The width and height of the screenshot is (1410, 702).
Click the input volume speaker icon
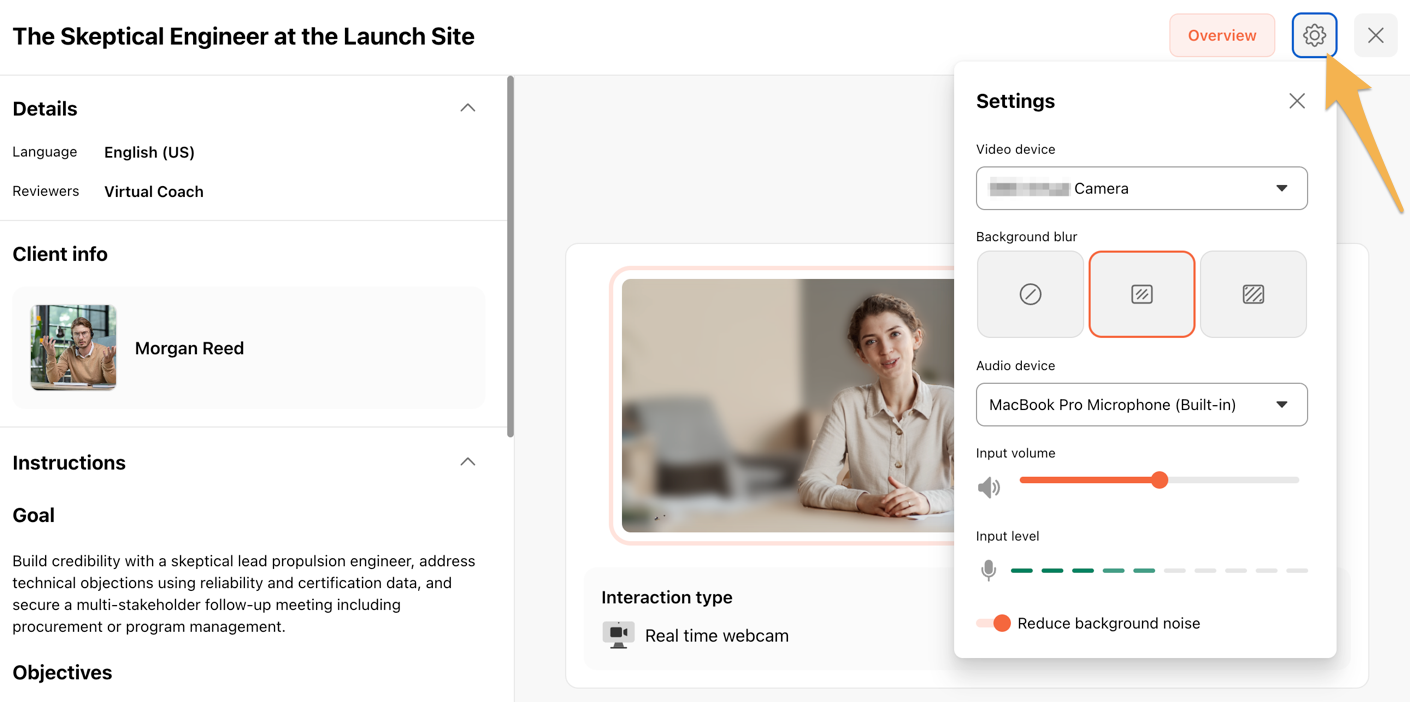pos(989,487)
